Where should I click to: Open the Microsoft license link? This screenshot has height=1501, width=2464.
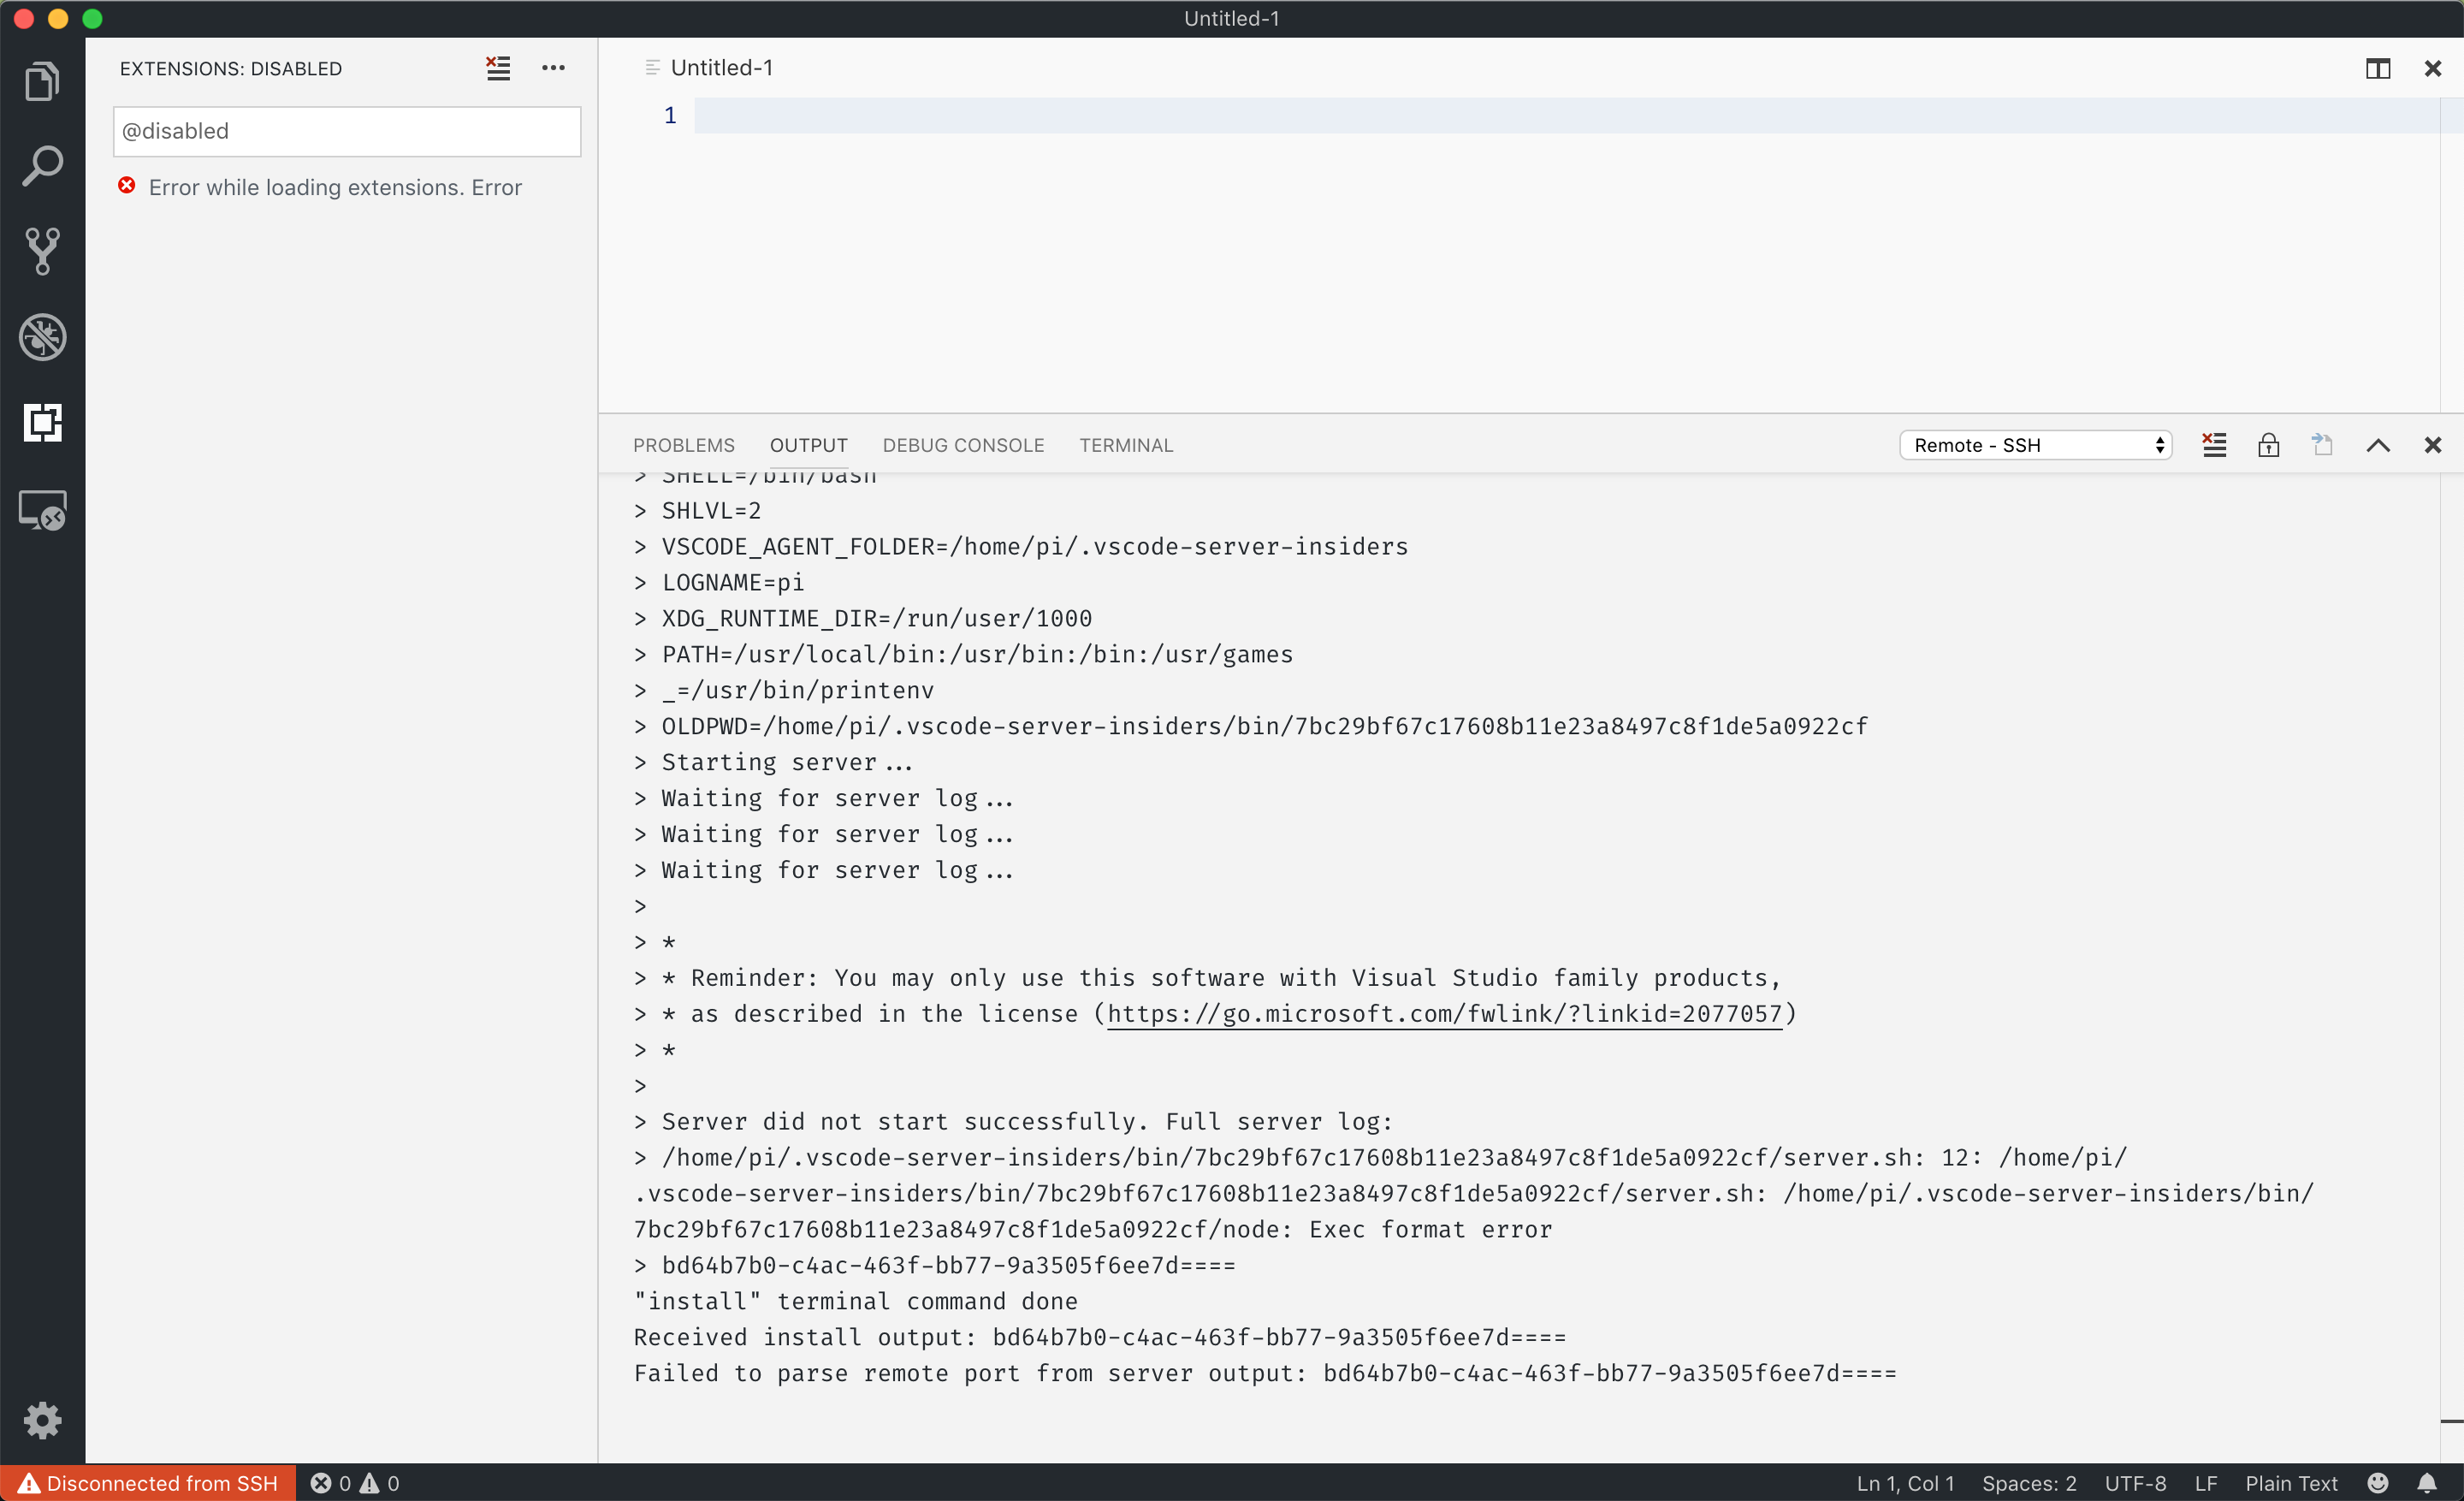1447,1014
